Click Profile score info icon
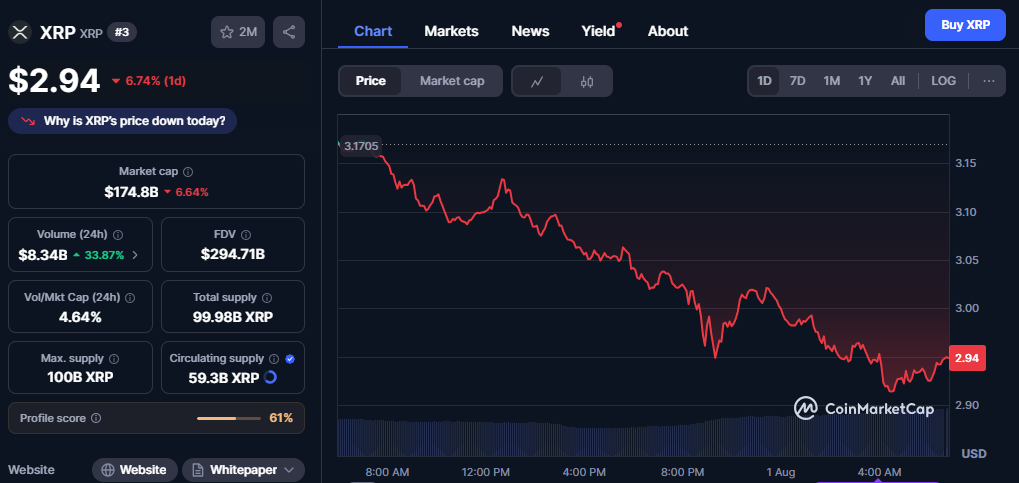The width and height of the screenshot is (1019, 483). point(96,418)
